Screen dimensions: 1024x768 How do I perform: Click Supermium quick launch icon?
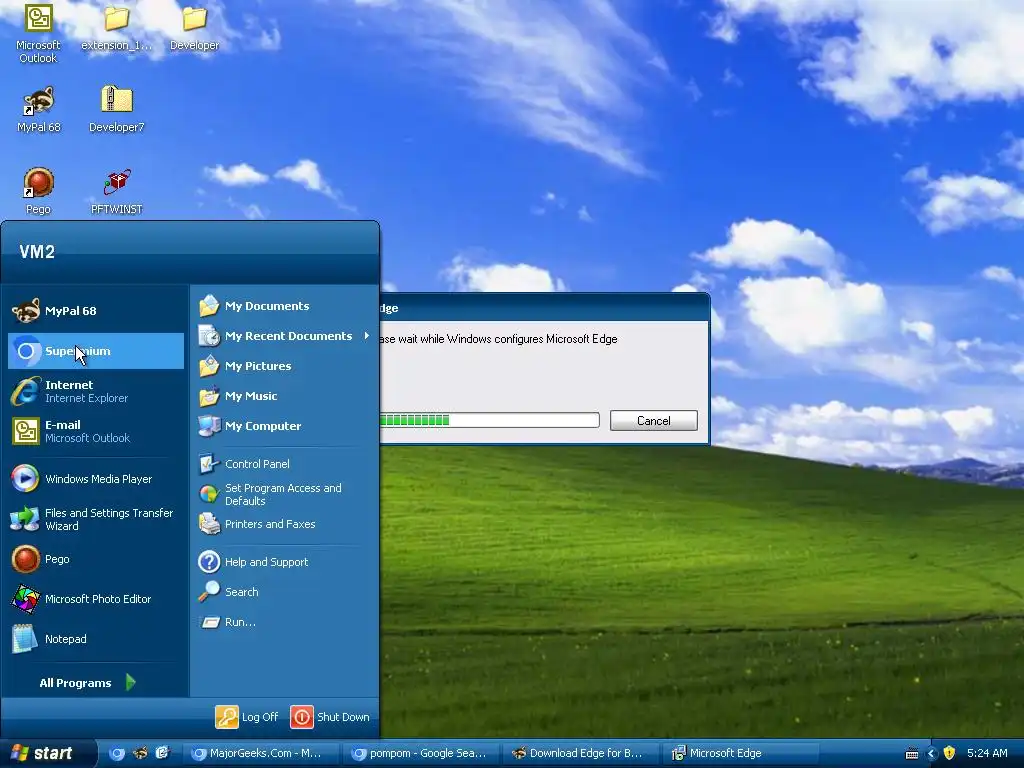[116, 753]
